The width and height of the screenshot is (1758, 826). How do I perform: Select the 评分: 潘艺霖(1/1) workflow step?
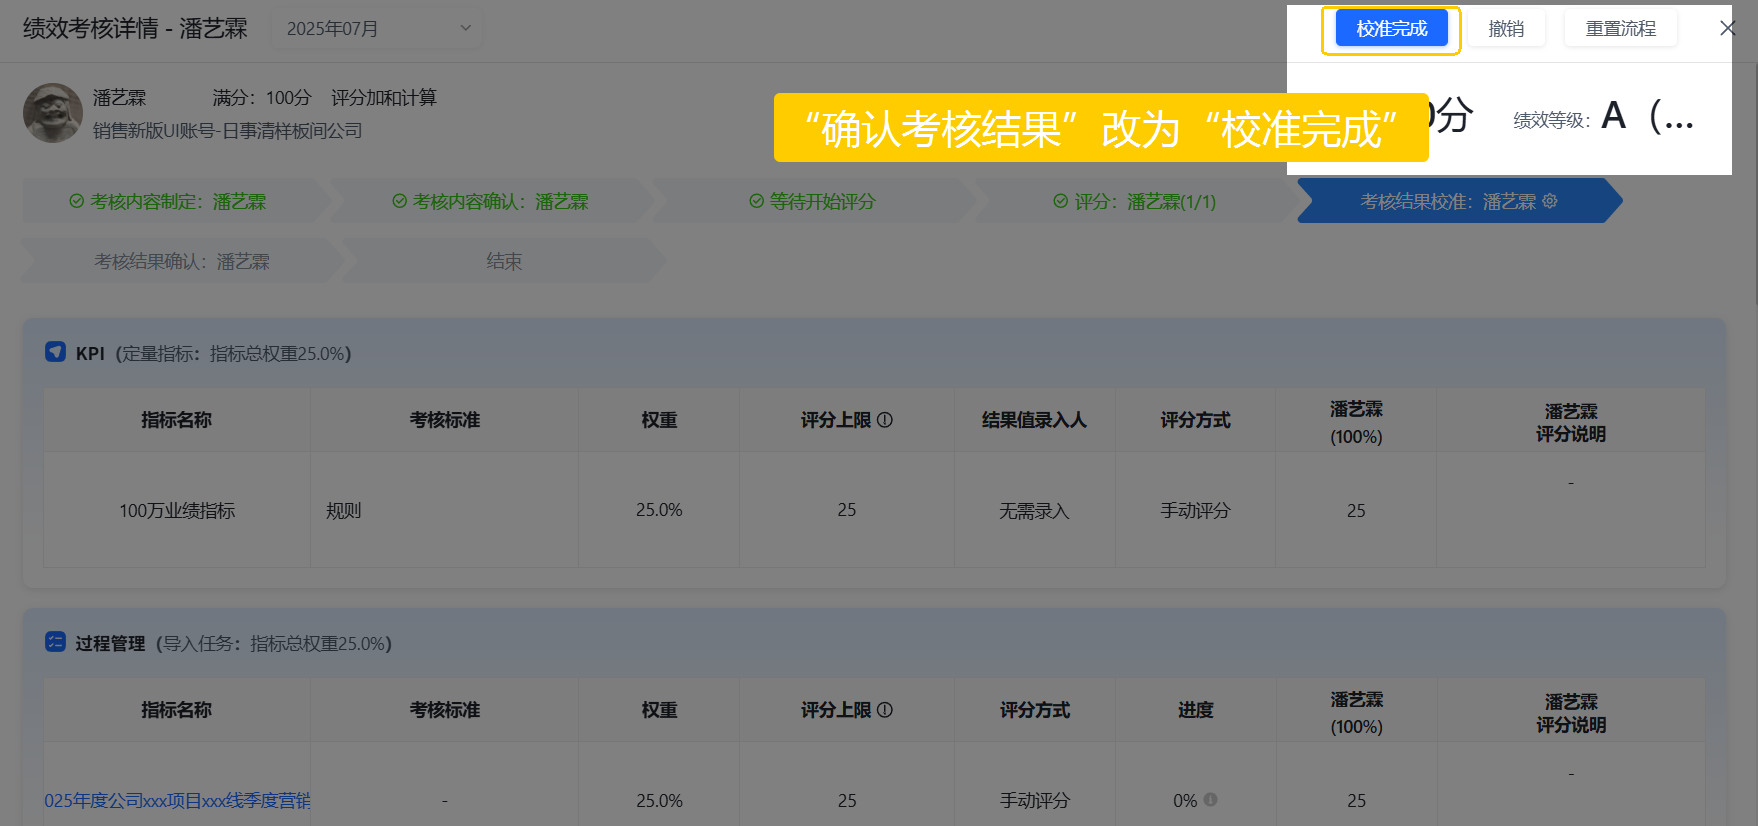click(1134, 201)
